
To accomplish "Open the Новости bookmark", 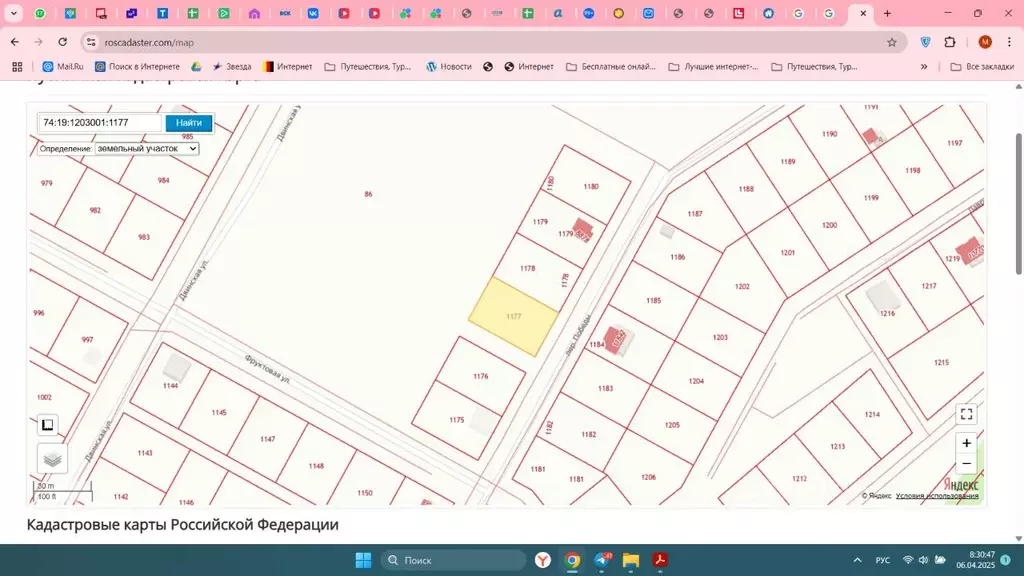I will tap(449, 67).
